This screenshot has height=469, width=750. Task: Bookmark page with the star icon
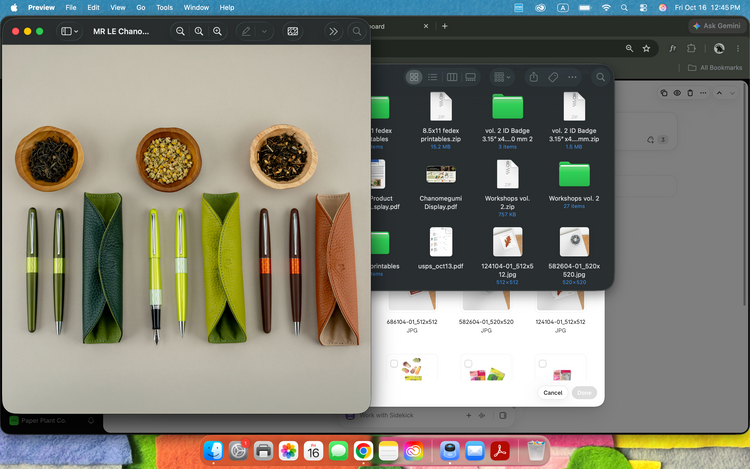tap(646, 48)
